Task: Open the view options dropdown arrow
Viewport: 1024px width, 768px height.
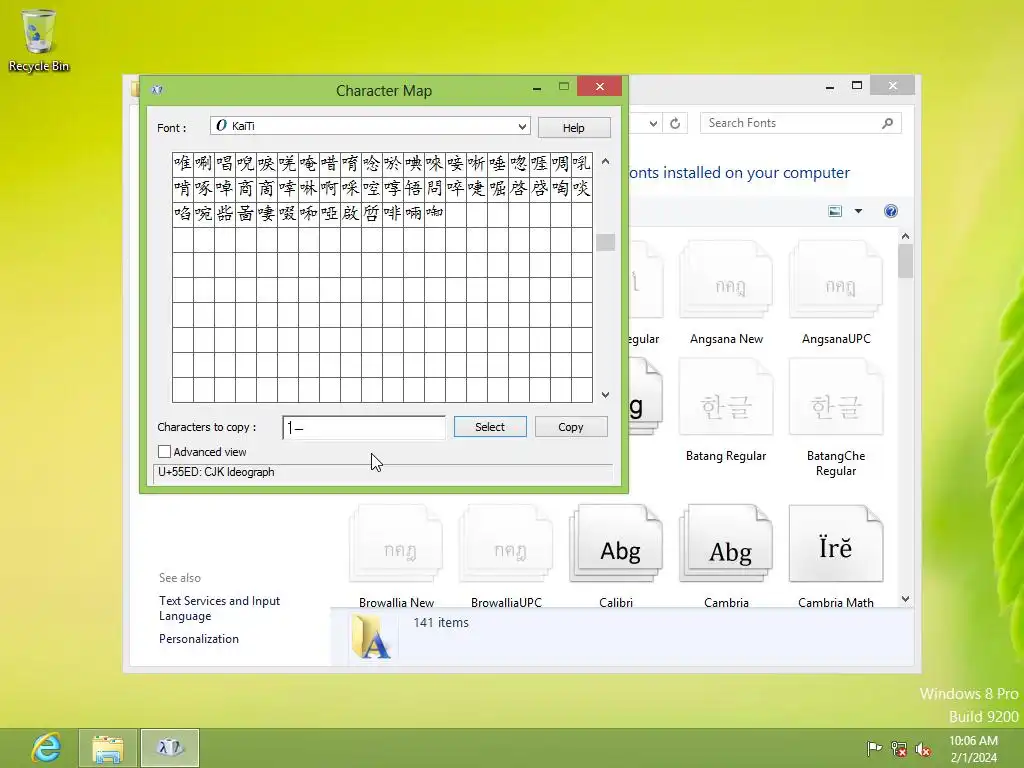Action: [x=858, y=211]
